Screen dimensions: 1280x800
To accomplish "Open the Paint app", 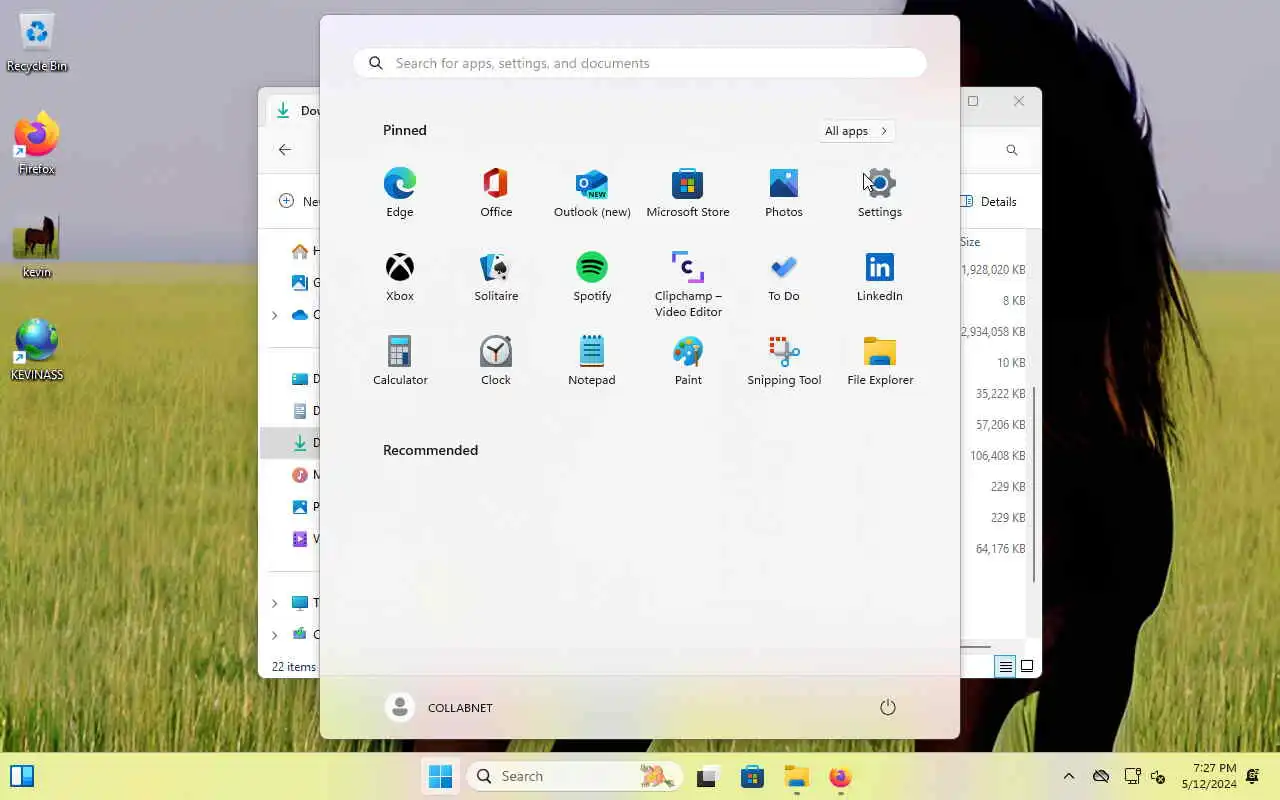I will pyautogui.click(x=688, y=360).
